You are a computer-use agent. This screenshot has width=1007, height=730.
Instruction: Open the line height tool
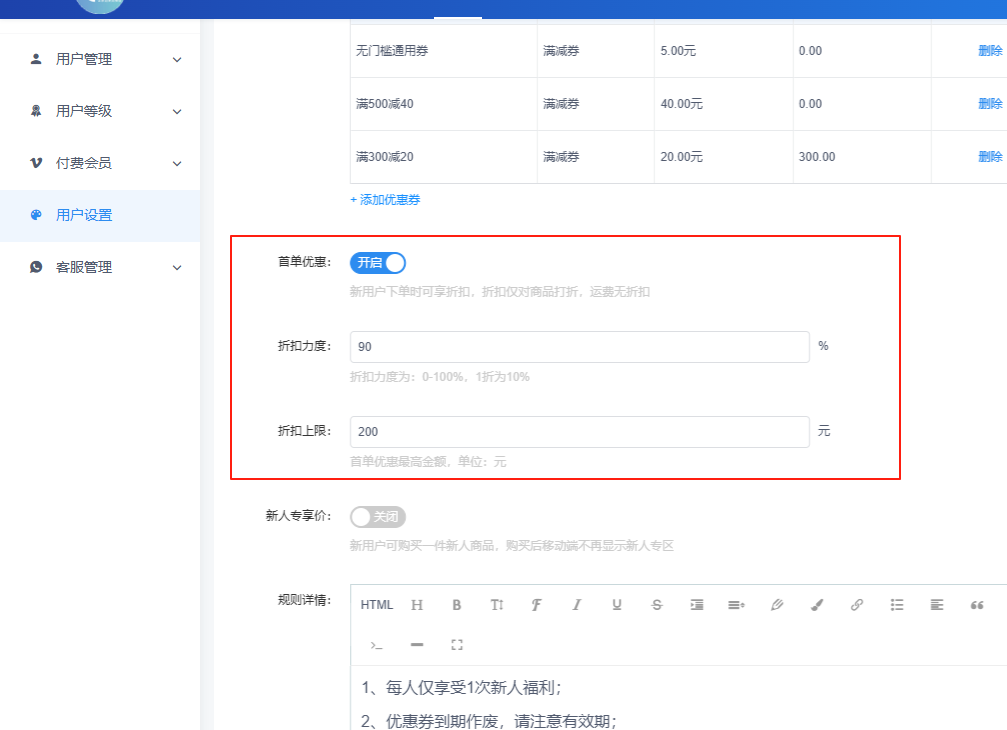(736, 605)
